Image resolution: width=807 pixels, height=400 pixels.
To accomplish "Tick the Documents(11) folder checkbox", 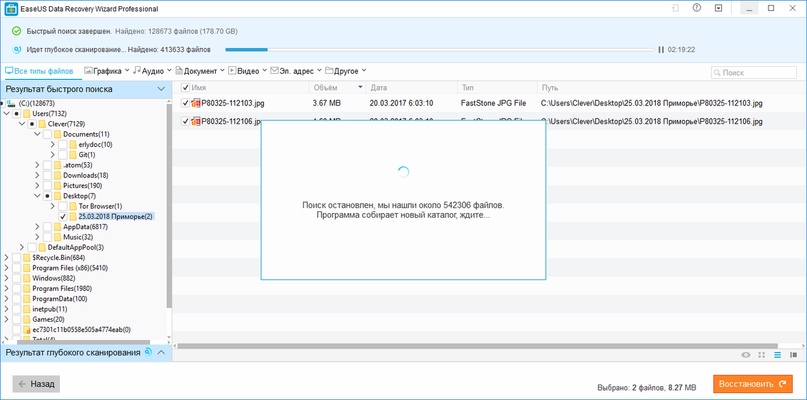I will tap(46, 134).
